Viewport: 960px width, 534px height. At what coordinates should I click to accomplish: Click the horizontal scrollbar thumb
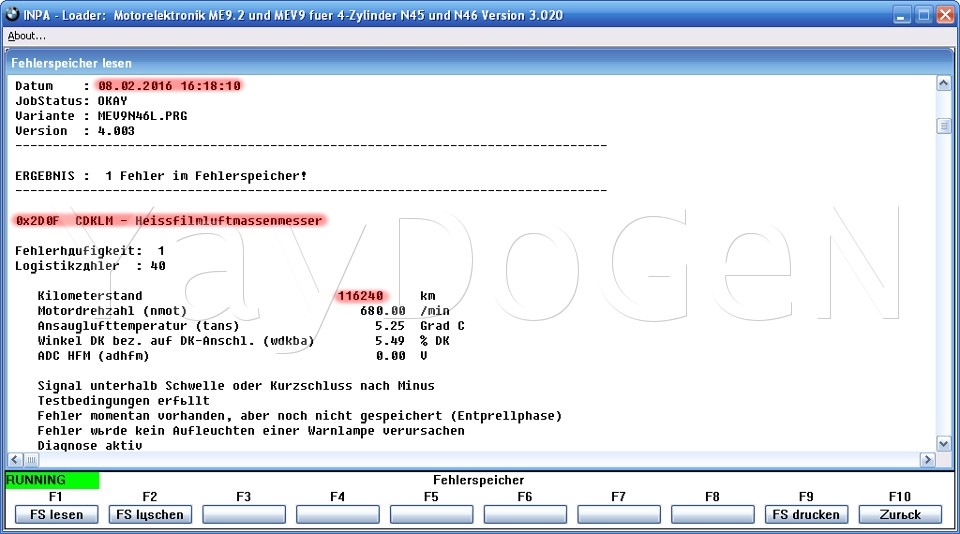(x=31, y=459)
